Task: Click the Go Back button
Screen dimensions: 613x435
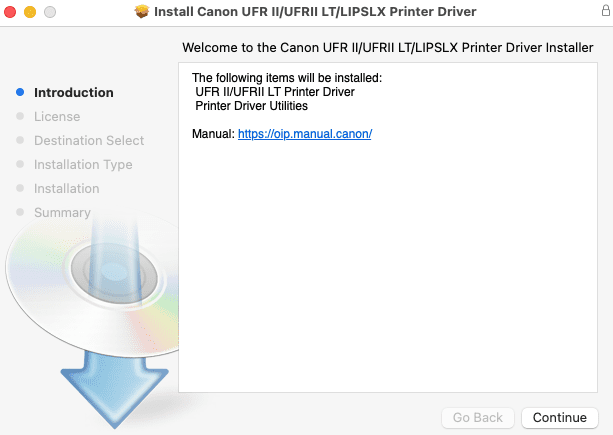Action: click(478, 417)
